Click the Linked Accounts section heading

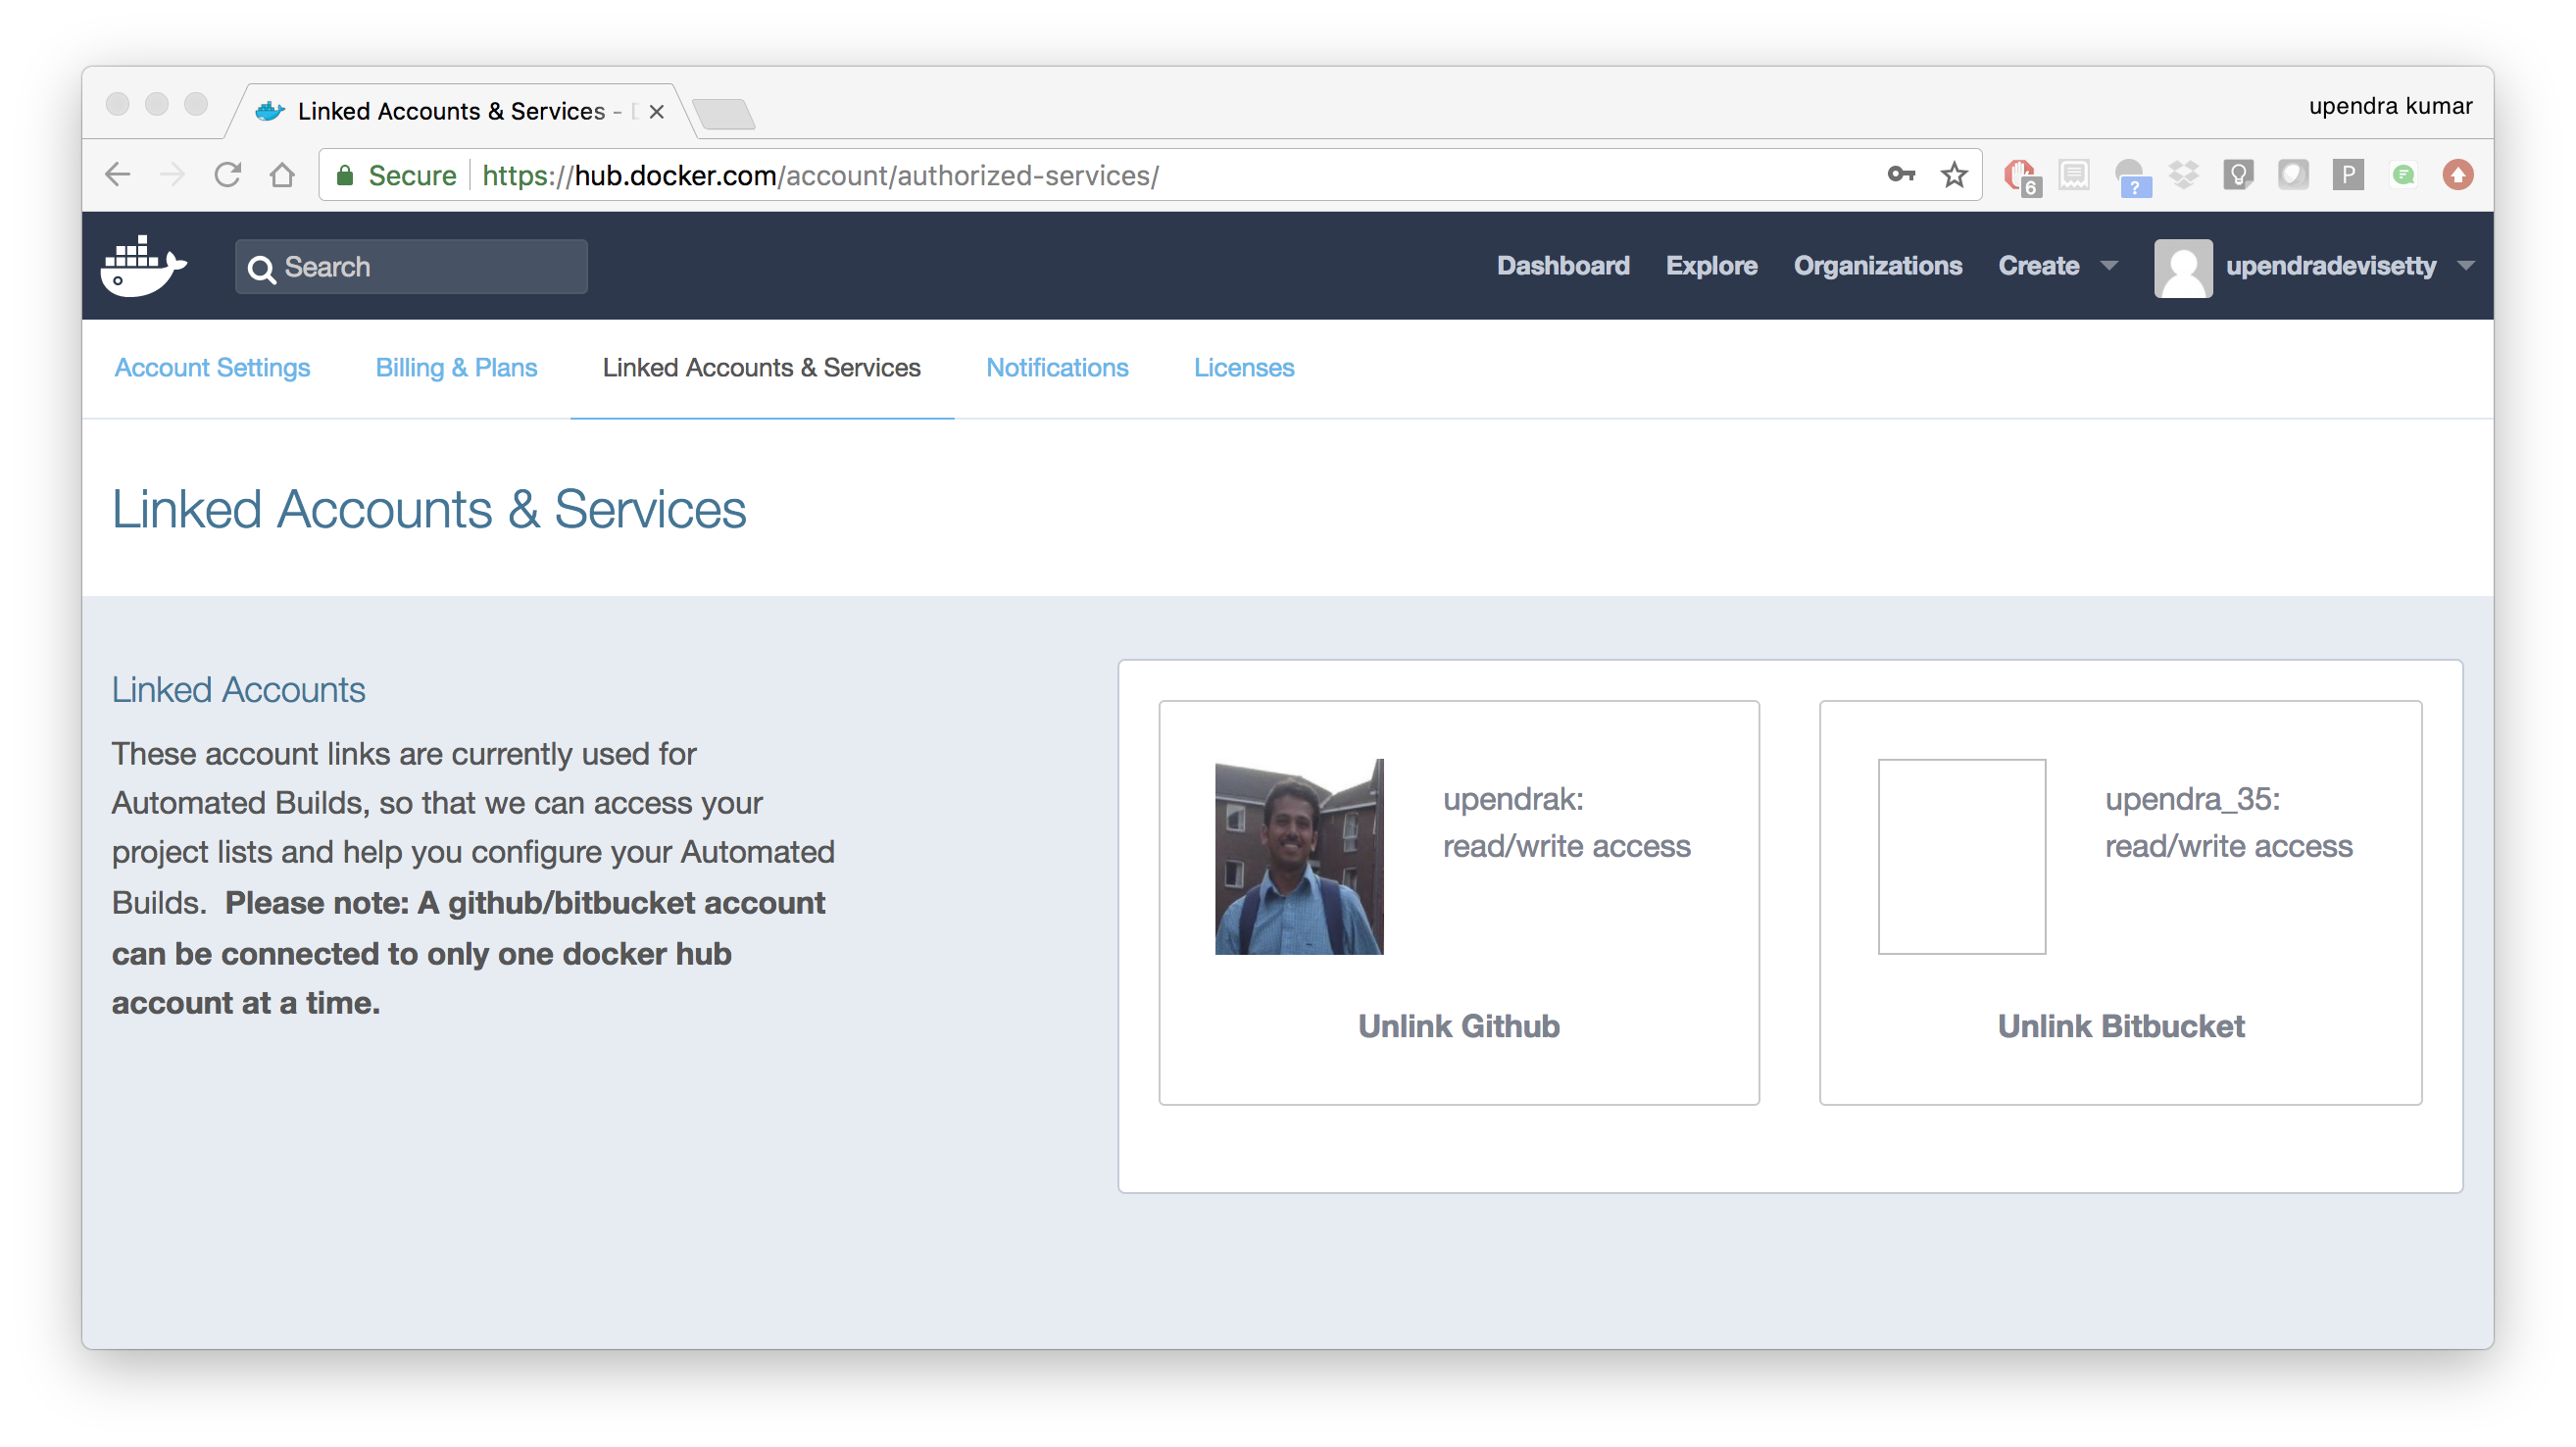tap(238, 691)
